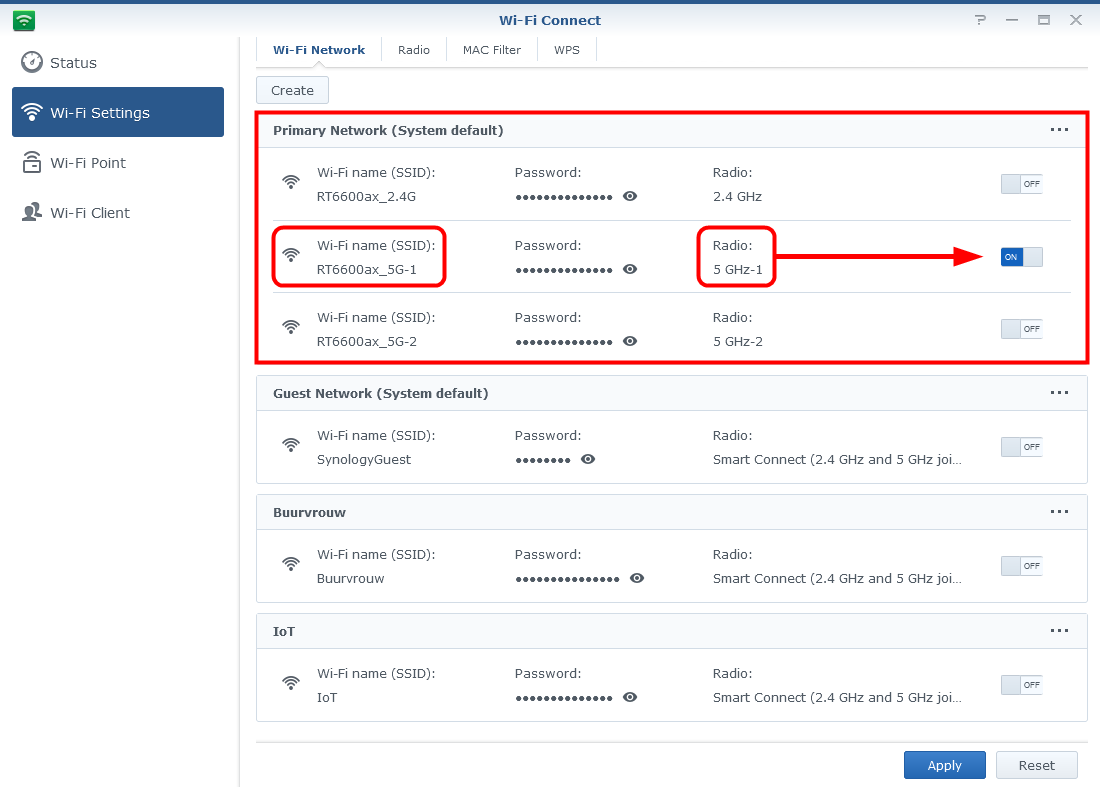The width and height of the screenshot is (1100, 787).
Task: Maximize the Wi-Fi Connect window
Action: (x=1044, y=20)
